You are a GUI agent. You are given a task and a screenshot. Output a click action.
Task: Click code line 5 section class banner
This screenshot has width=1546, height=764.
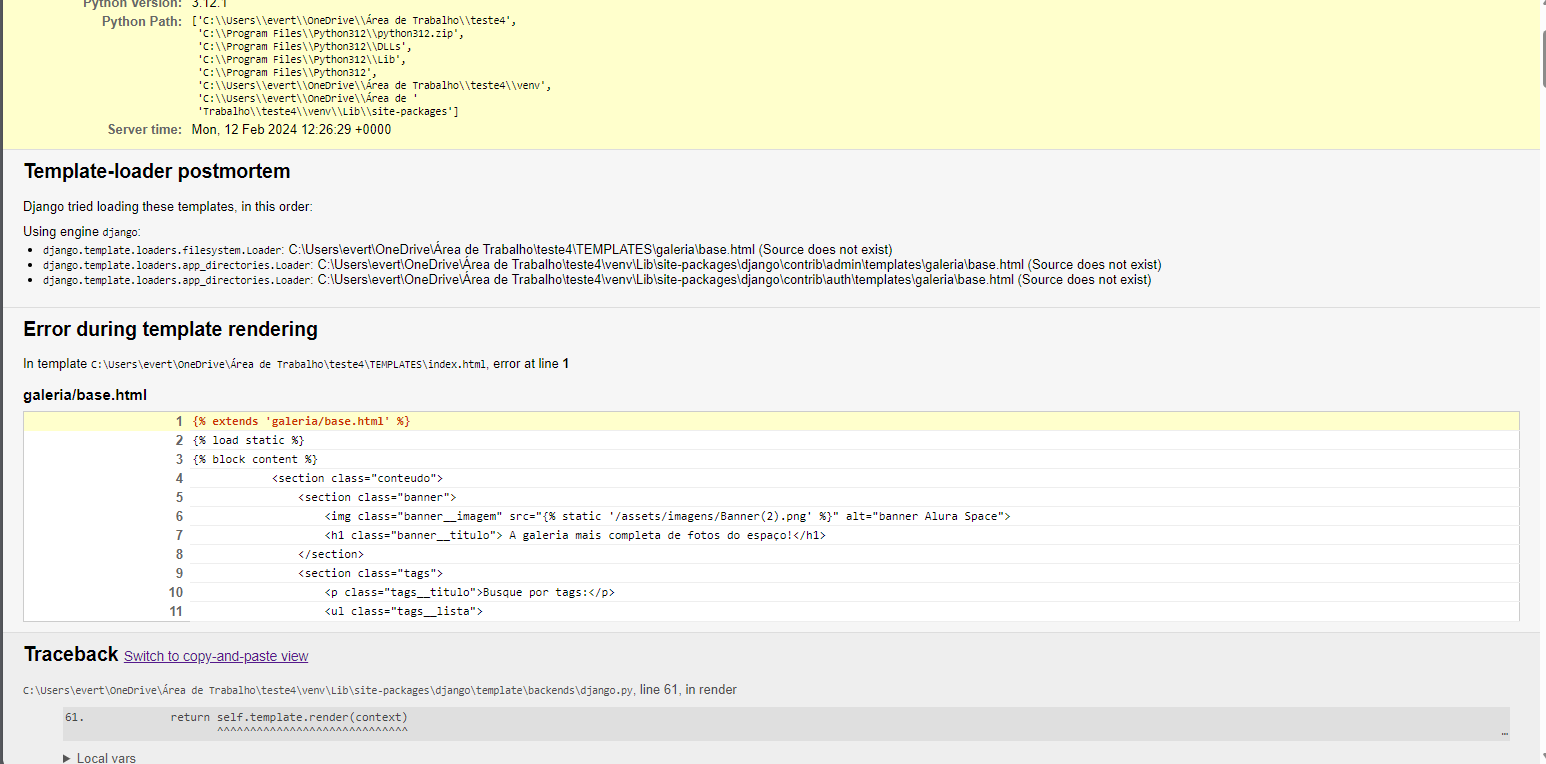point(377,497)
